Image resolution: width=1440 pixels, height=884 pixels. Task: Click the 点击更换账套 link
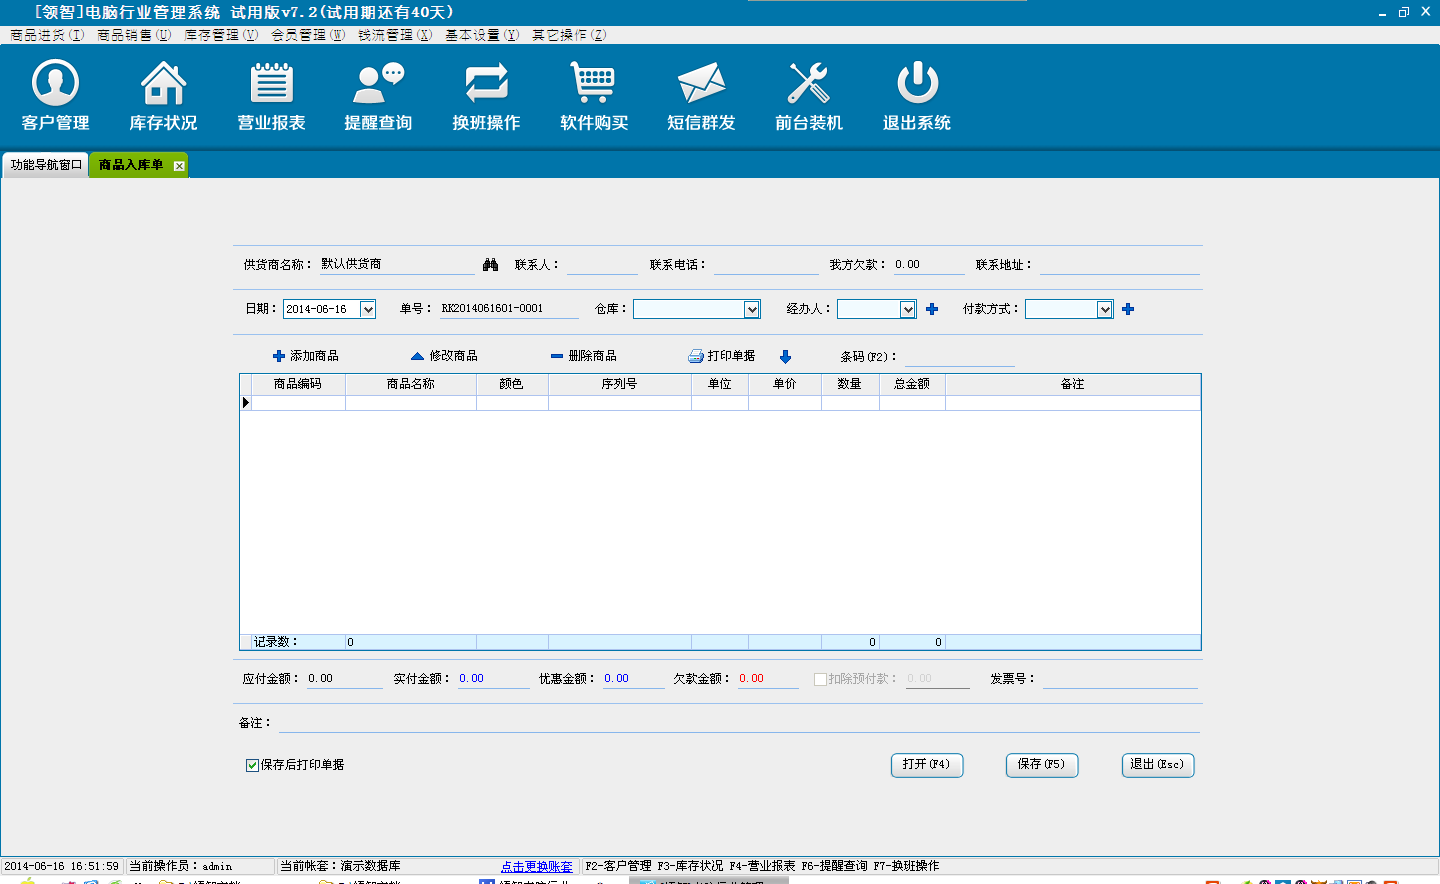coord(537,867)
